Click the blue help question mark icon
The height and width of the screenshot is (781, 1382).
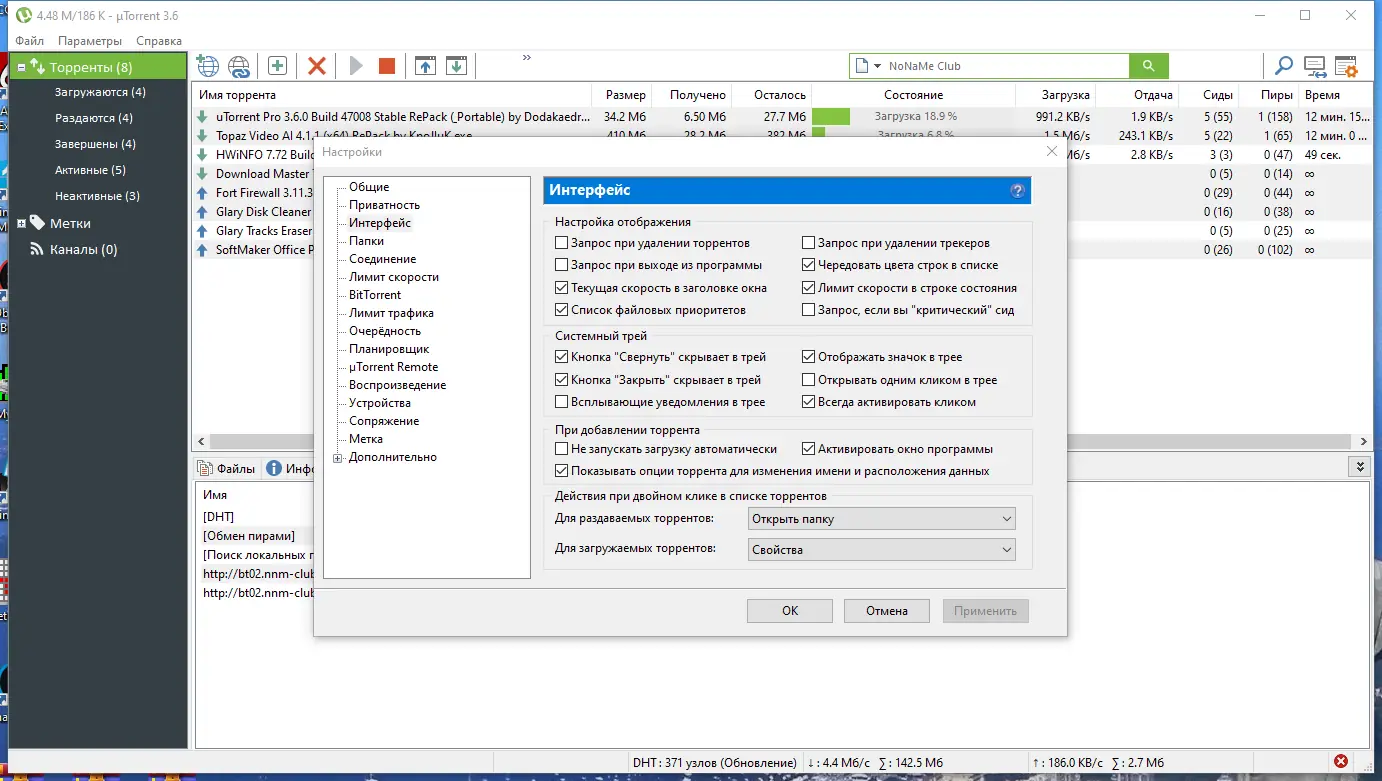click(1018, 190)
